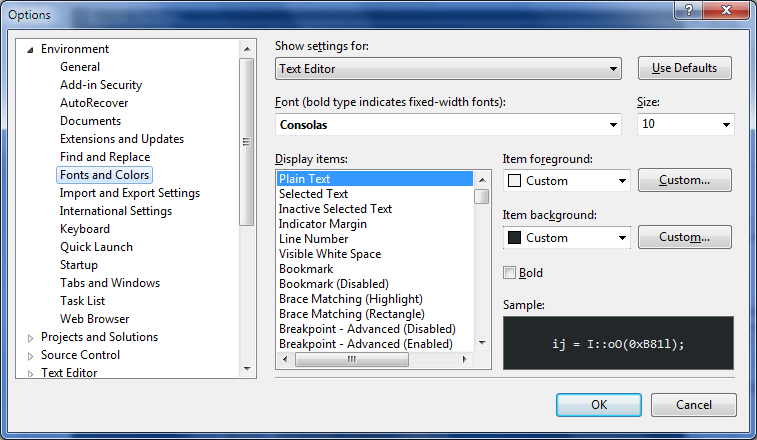Click the Use Defaults button
This screenshot has height=440, width=757.
[x=684, y=69]
